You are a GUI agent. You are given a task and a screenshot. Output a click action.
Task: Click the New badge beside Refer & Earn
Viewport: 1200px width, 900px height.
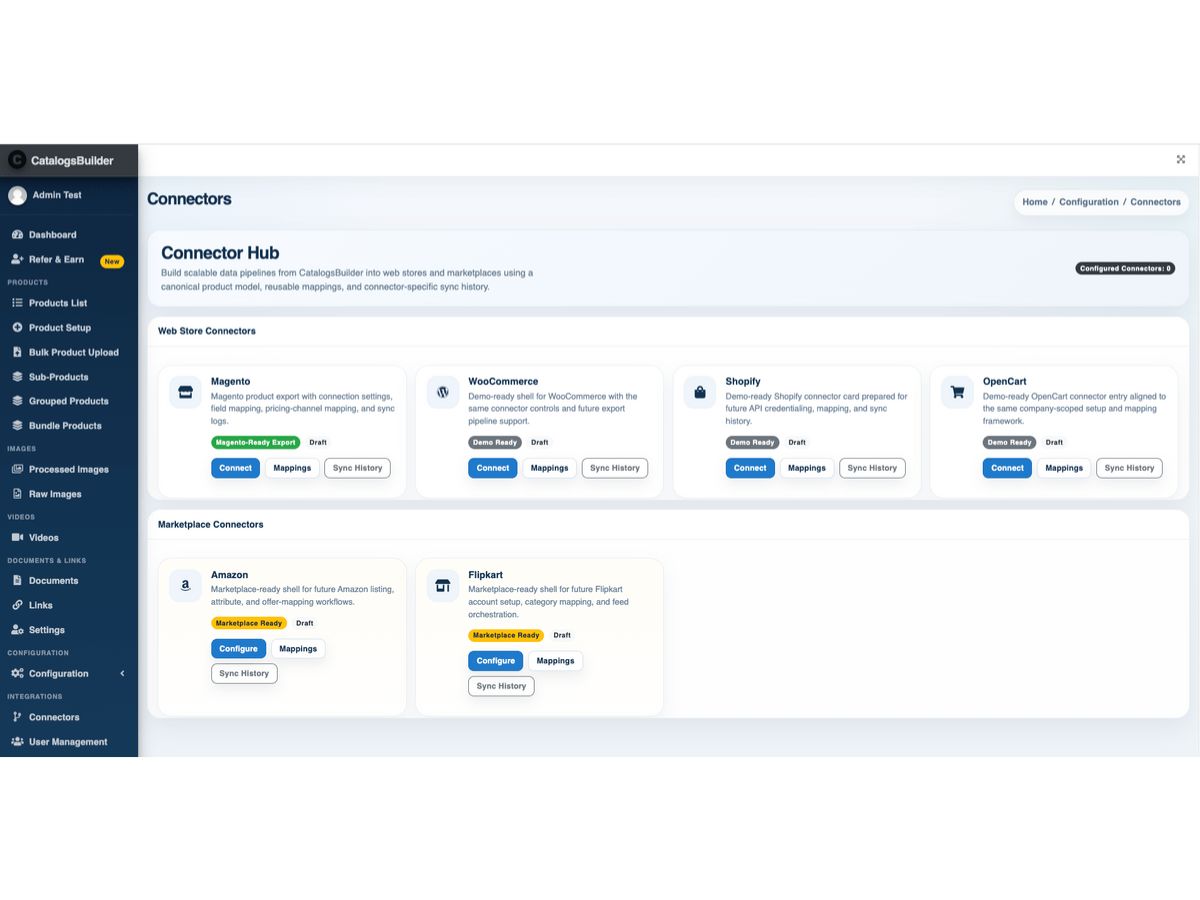(x=112, y=261)
